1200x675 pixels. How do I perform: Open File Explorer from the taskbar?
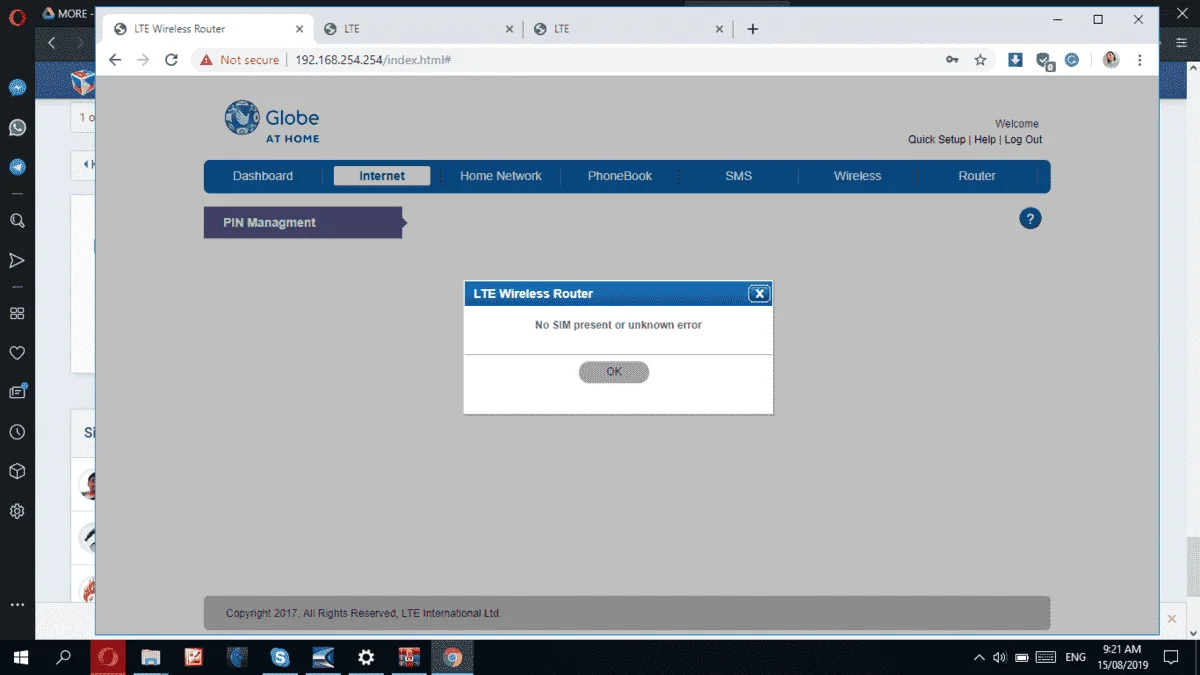point(151,657)
